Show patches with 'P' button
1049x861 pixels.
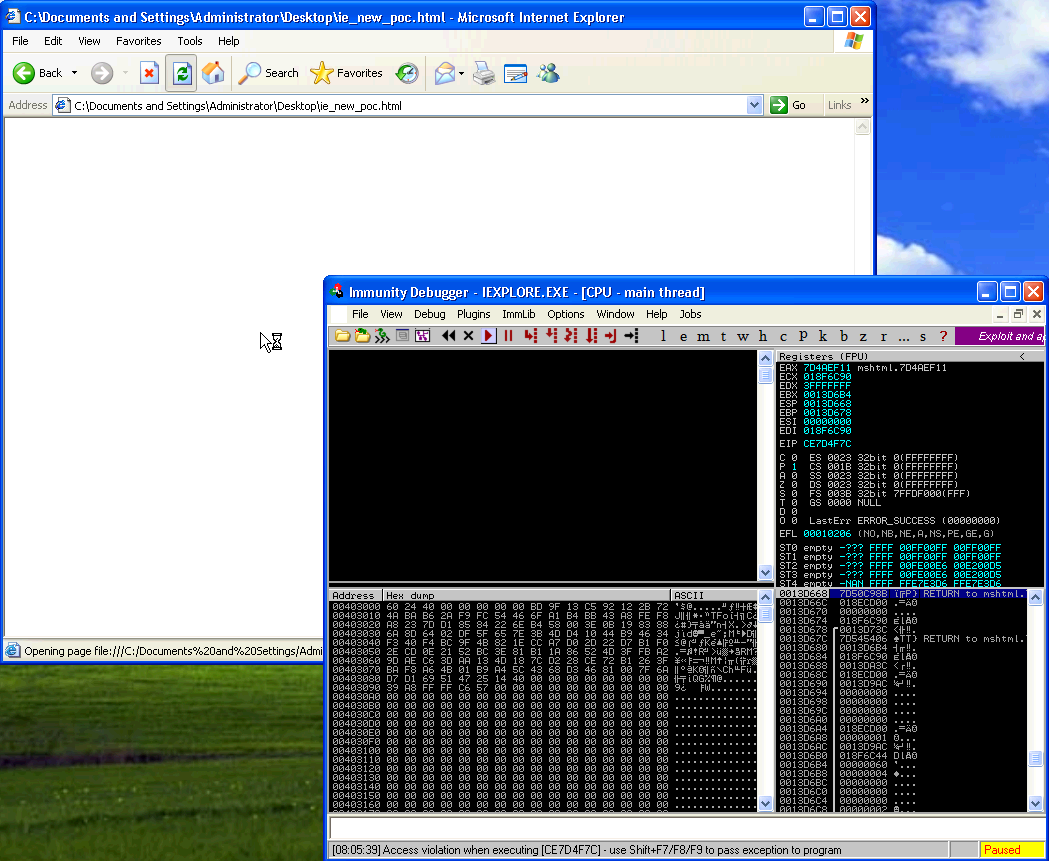click(803, 336)
